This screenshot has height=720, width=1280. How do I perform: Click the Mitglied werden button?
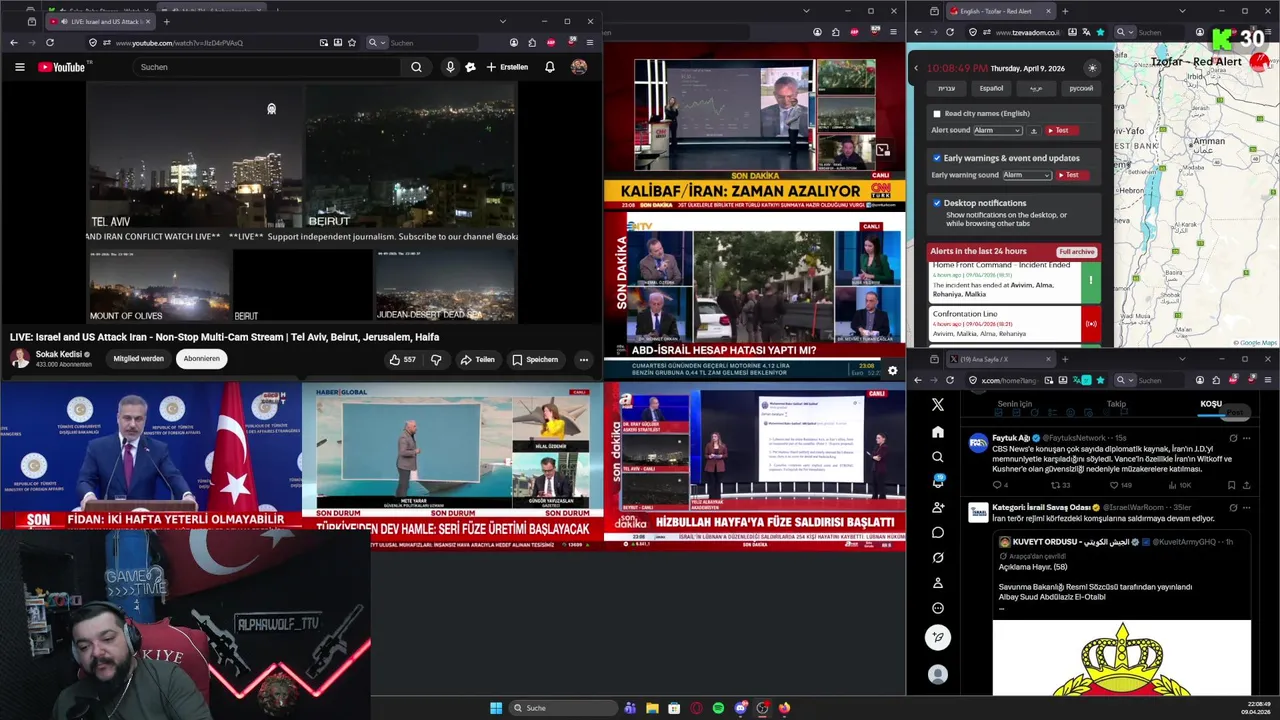[138, 359]
